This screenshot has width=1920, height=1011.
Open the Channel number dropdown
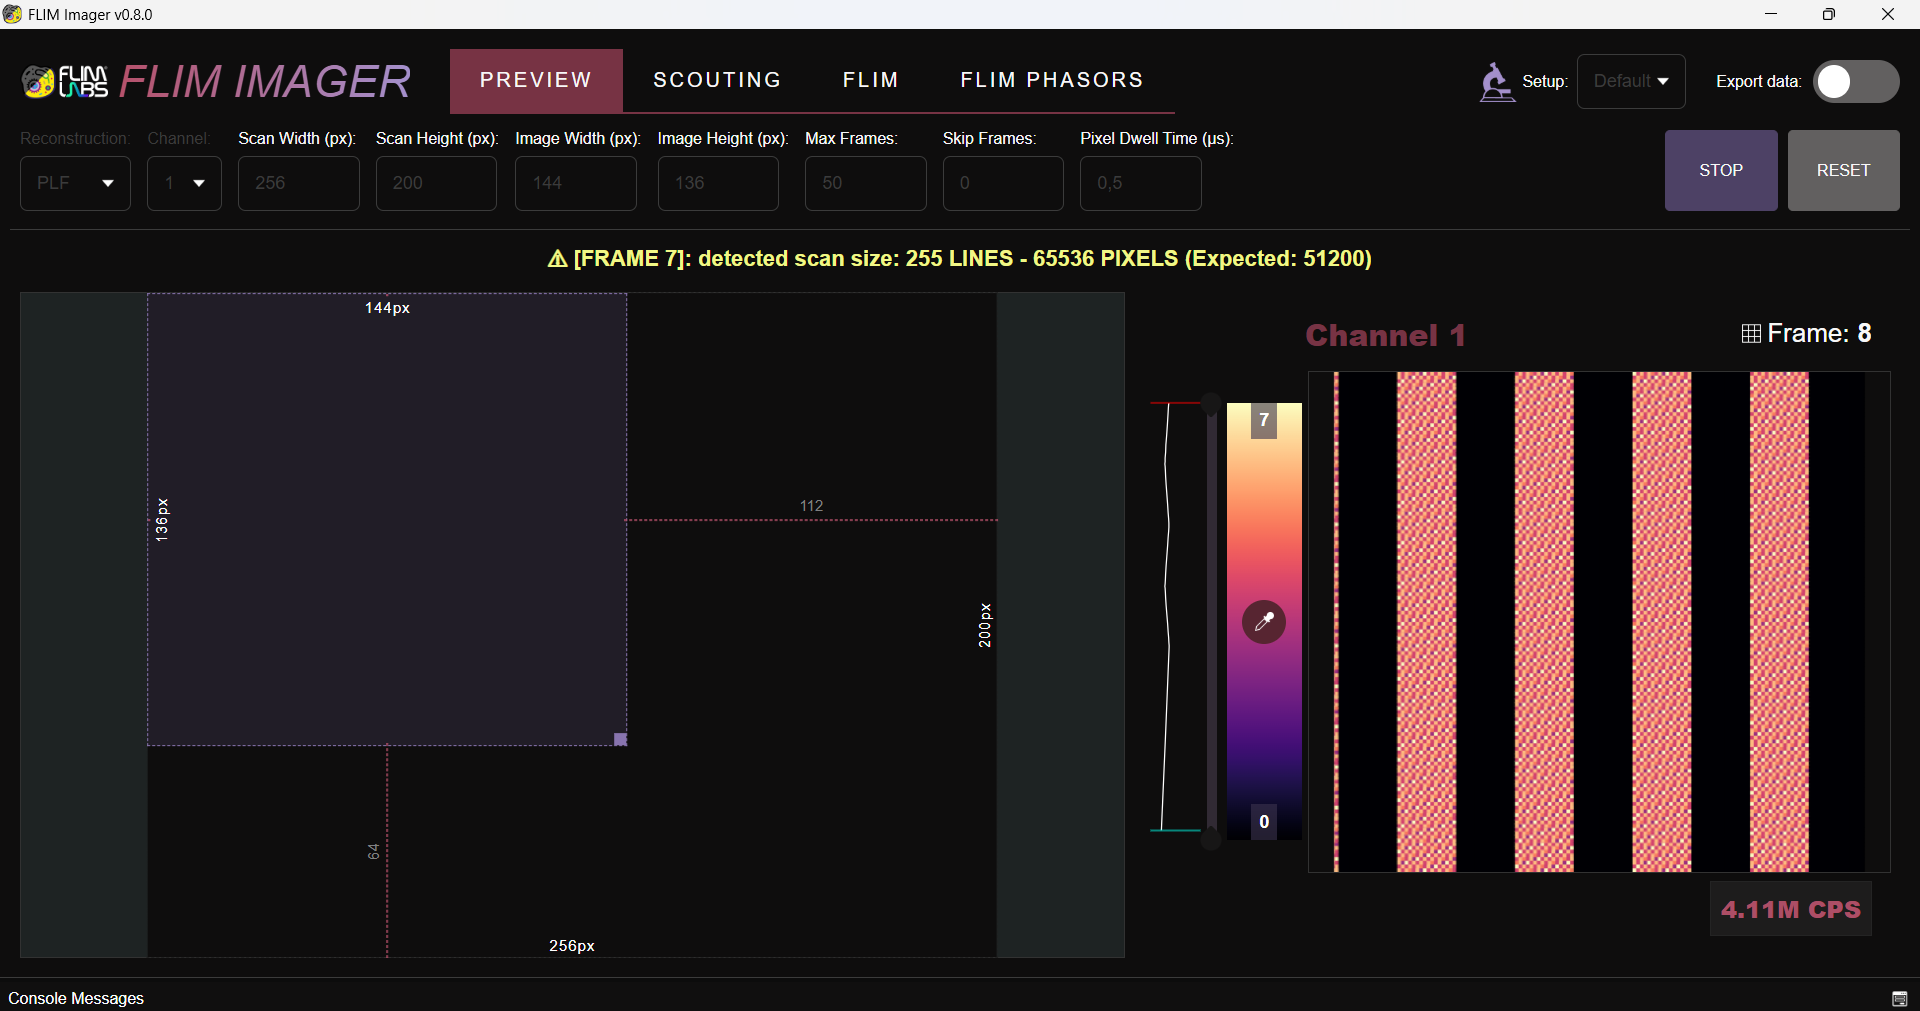tap(184, 183)
